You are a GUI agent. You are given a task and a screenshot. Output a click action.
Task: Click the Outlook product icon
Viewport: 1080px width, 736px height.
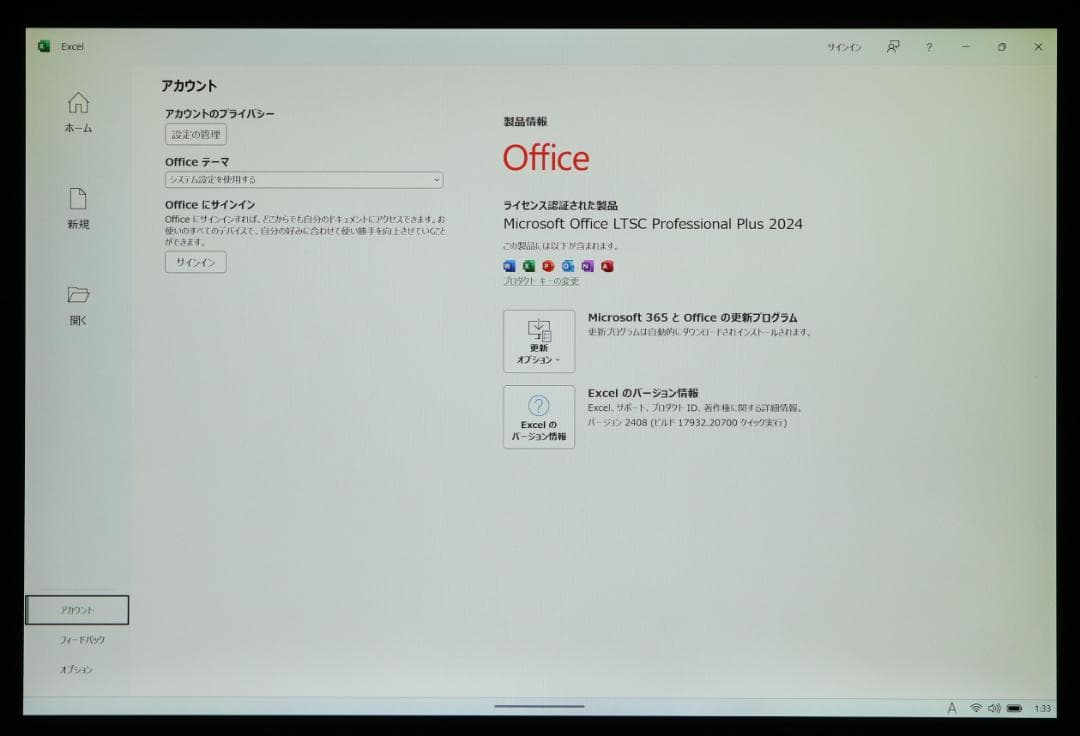pos(568,266)
